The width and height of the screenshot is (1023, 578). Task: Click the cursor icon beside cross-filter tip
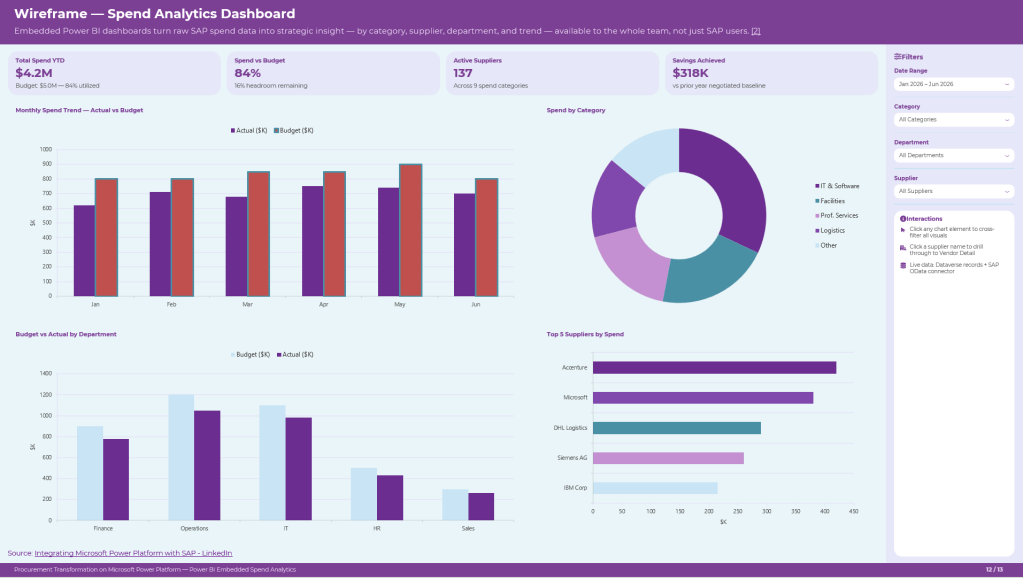(903, 230)
